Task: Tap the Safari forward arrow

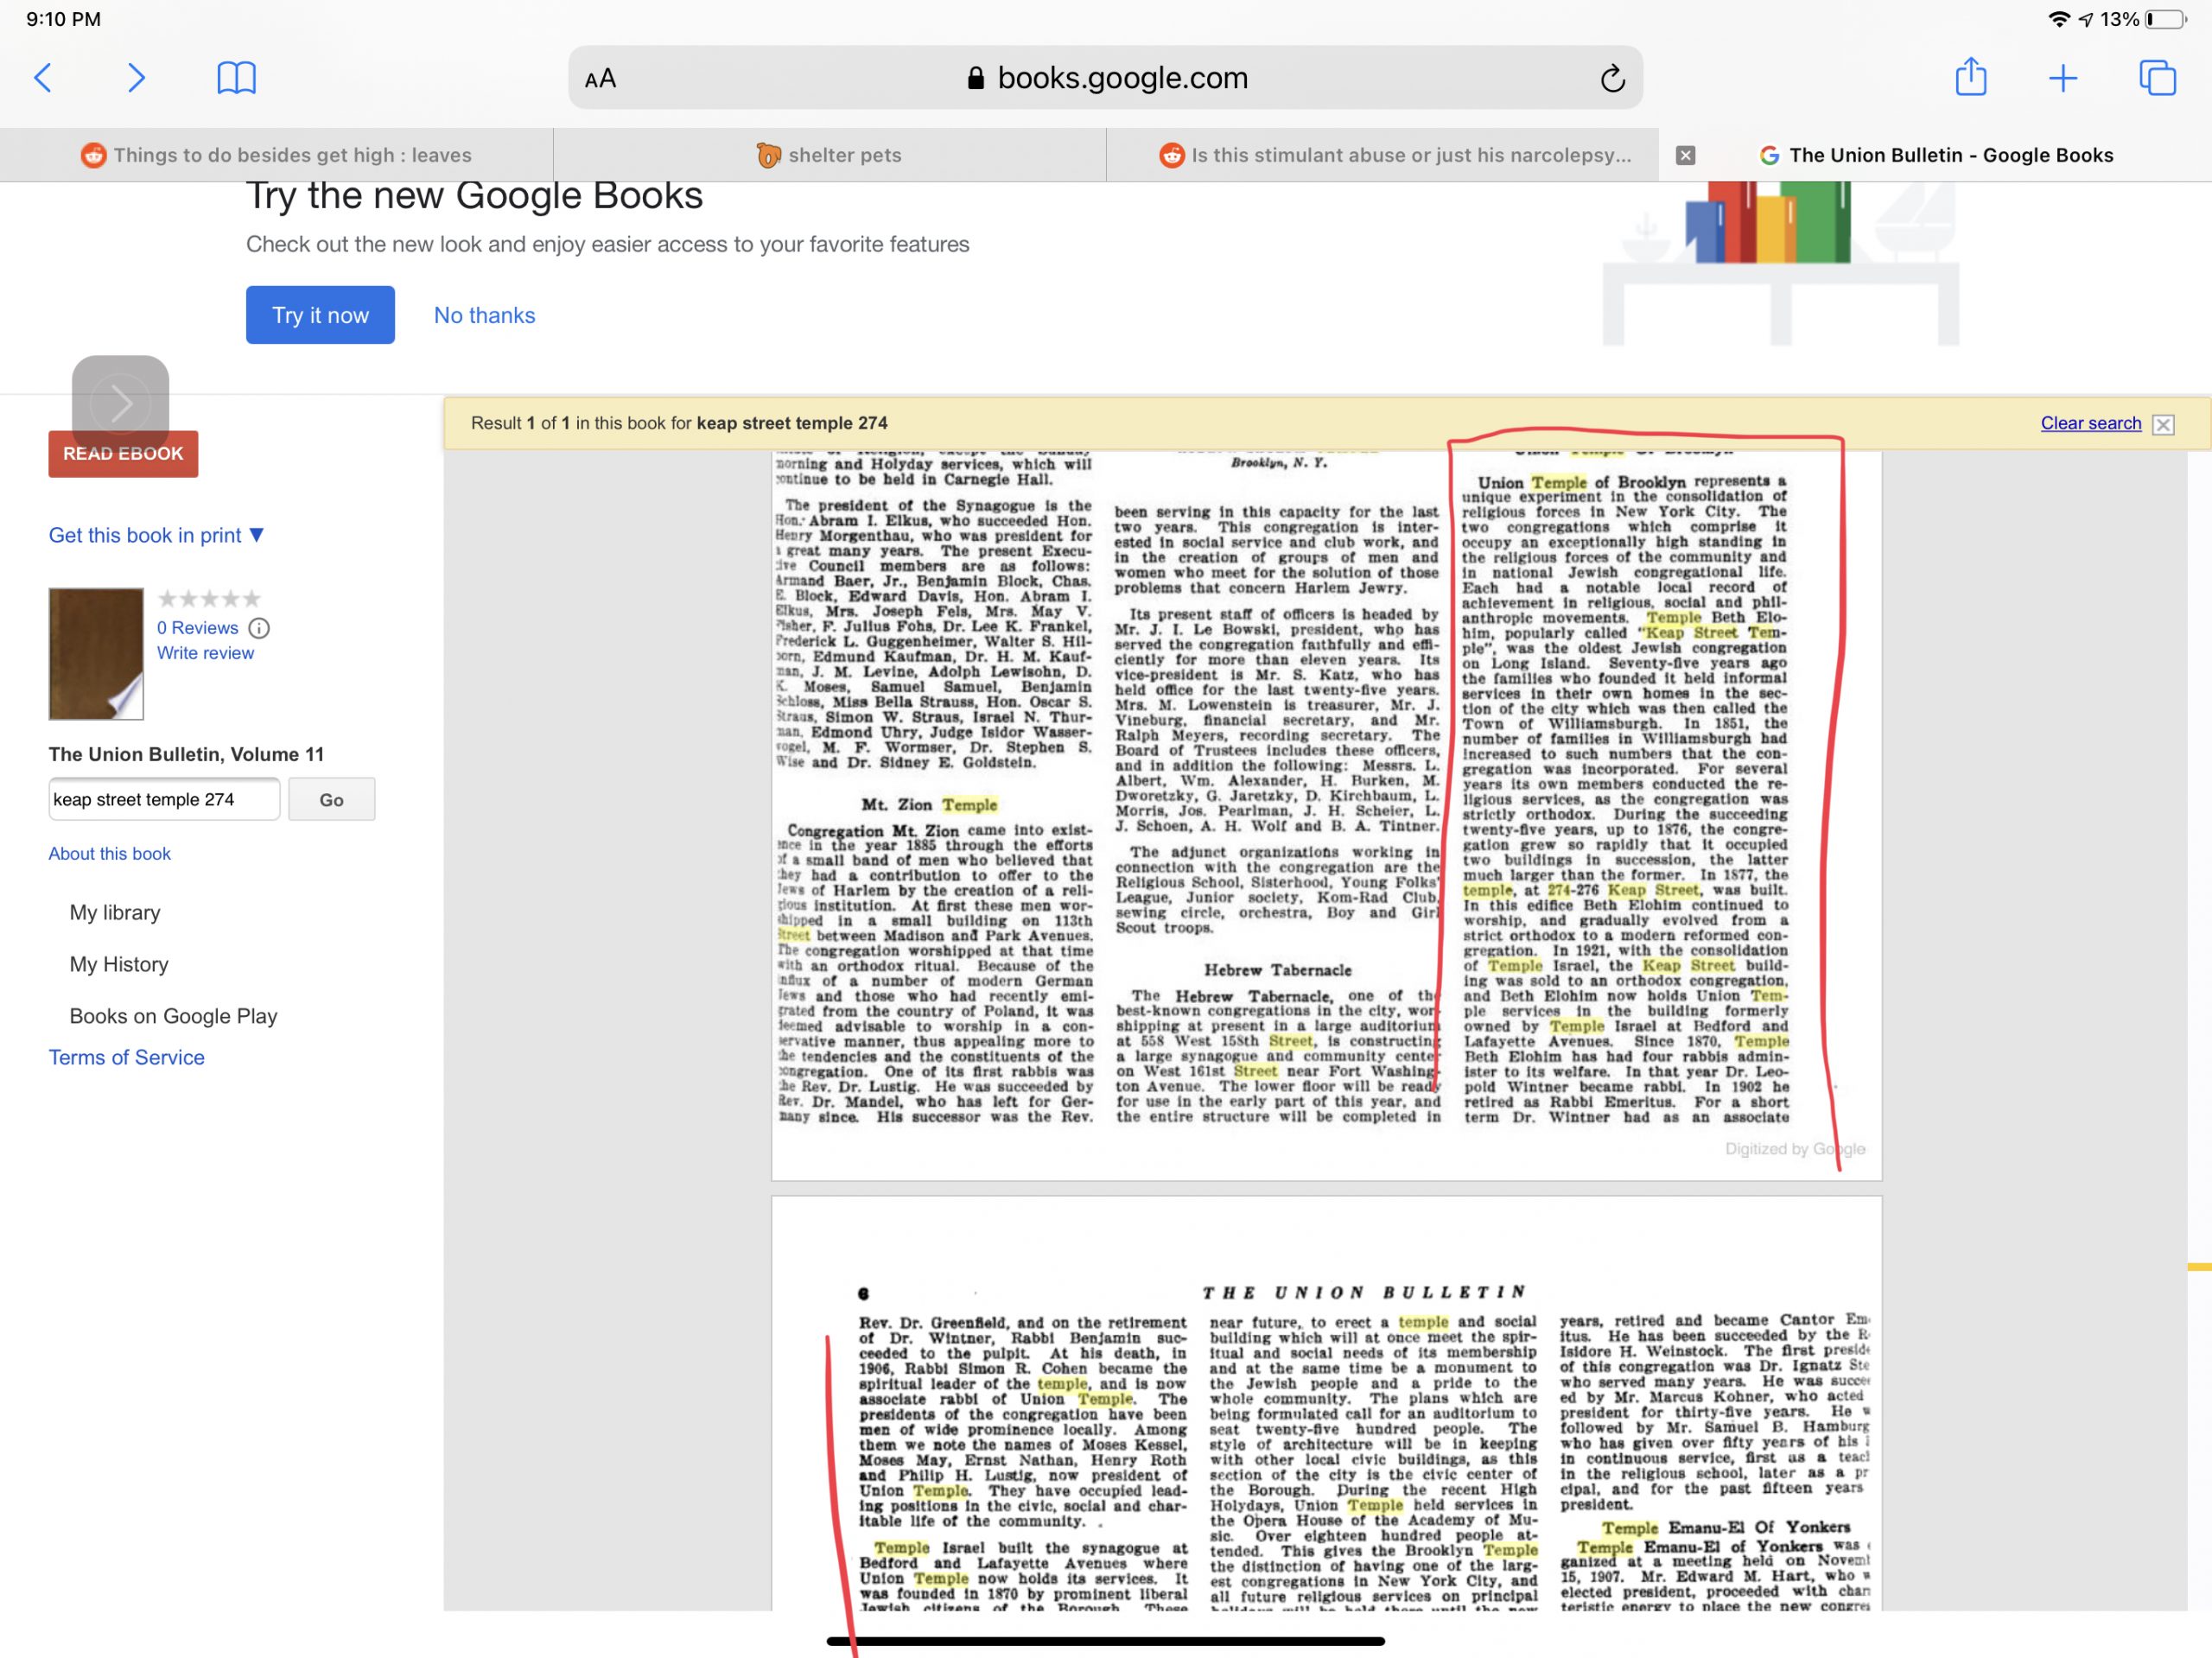Action: click(x=136, y=78)
